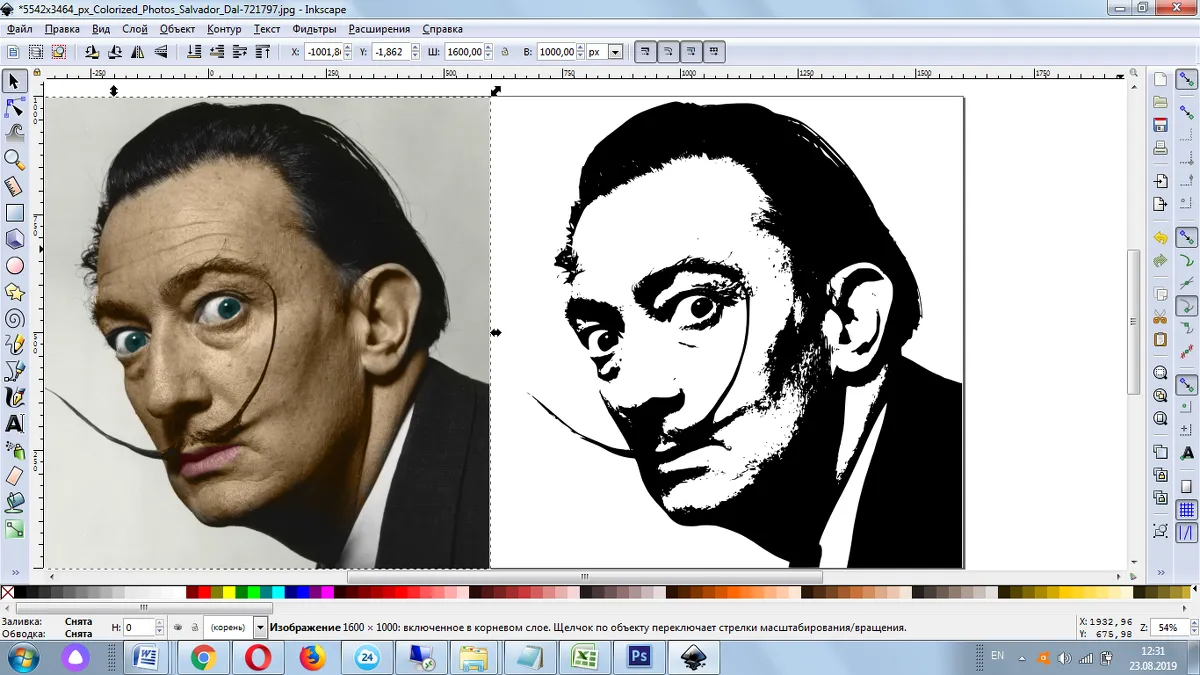Open the Слой menu
1200x675 pixels.
click(x=135, y=29)
